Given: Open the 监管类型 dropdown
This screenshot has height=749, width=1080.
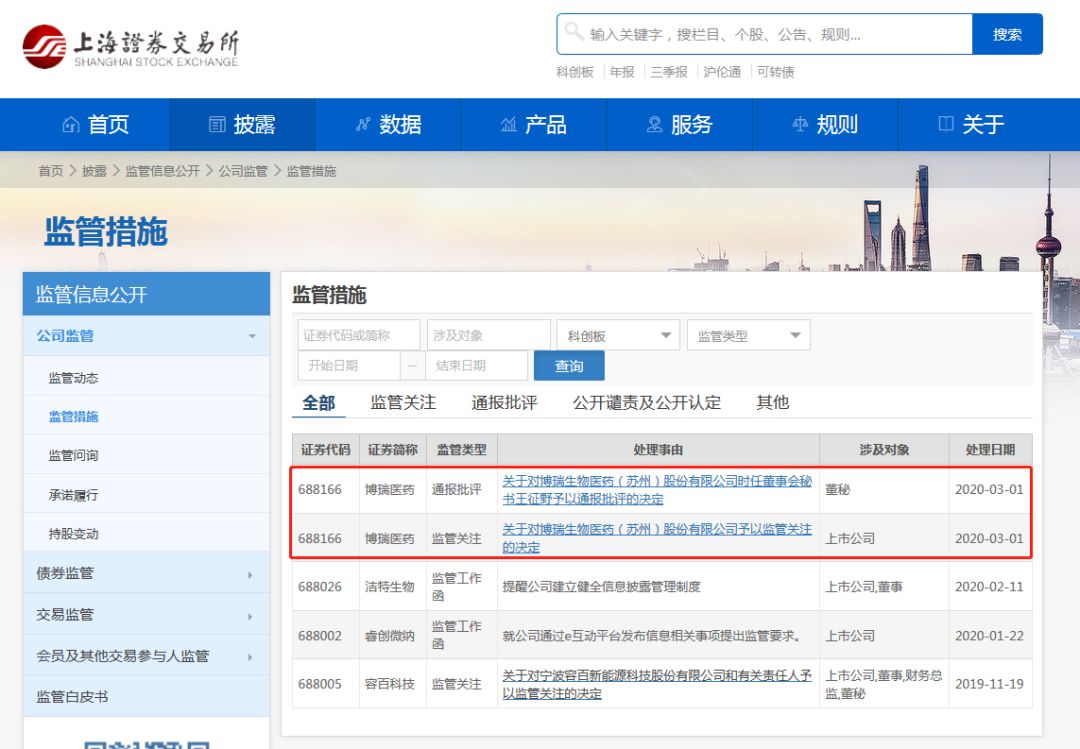Looking at the screenshot, I should click(749, 336).
